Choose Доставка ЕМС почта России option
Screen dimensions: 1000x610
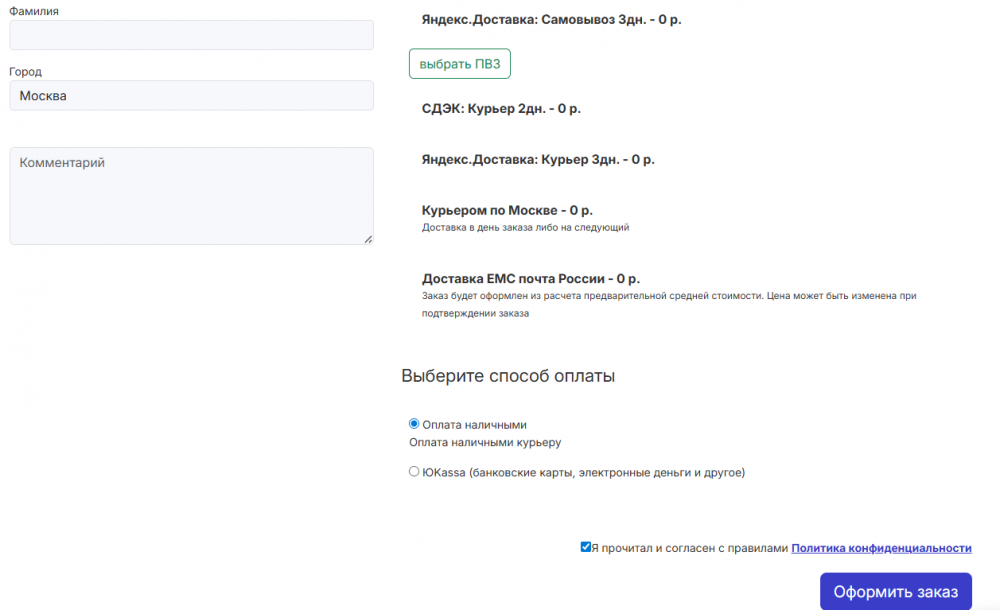pos(530,279)
